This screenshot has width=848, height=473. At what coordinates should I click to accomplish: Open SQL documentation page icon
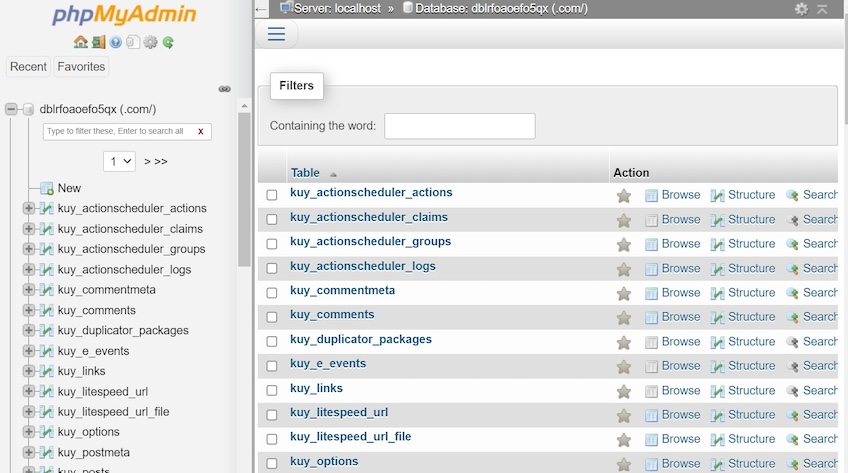coord(133,42)
